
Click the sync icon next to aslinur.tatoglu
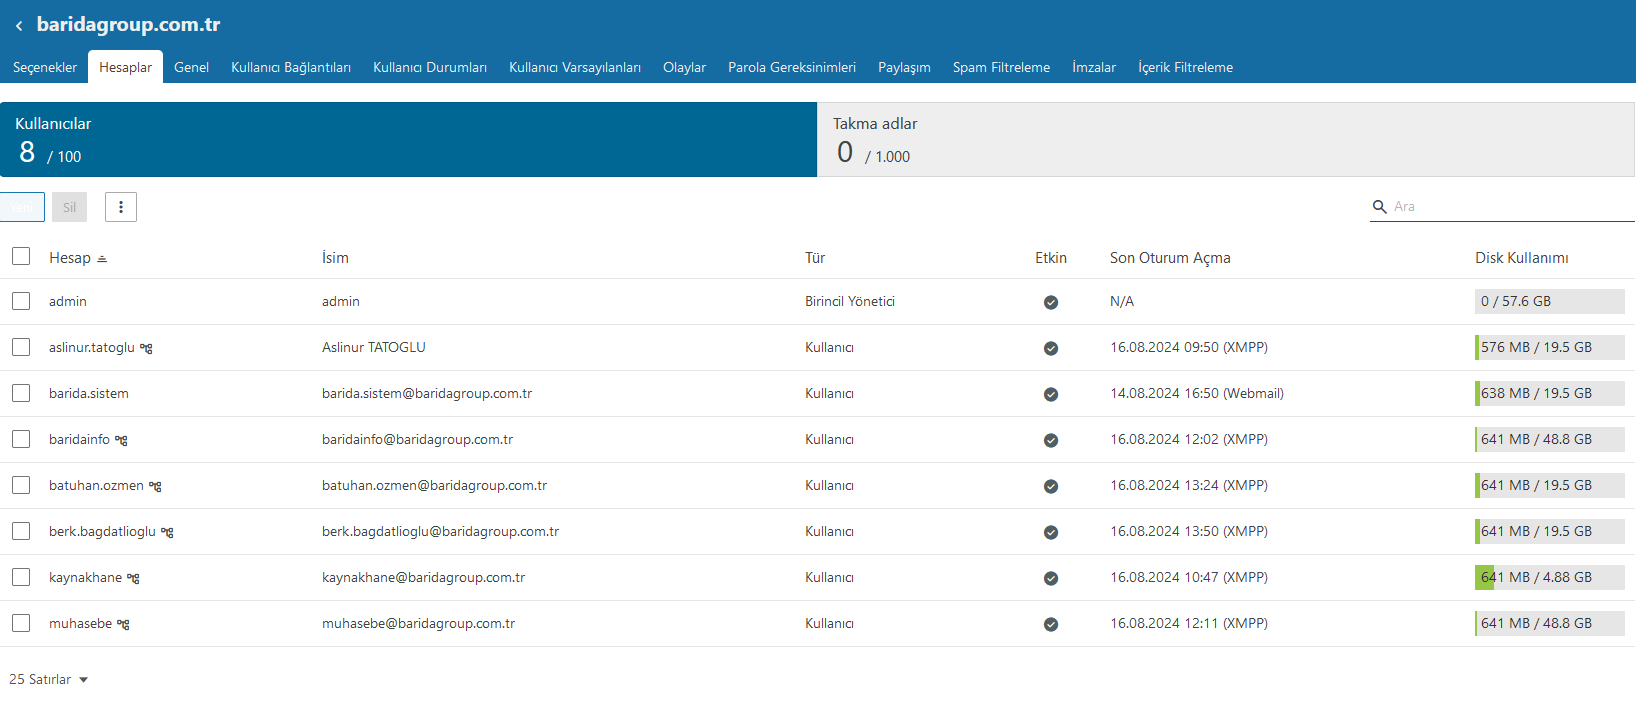click(147, 348)
